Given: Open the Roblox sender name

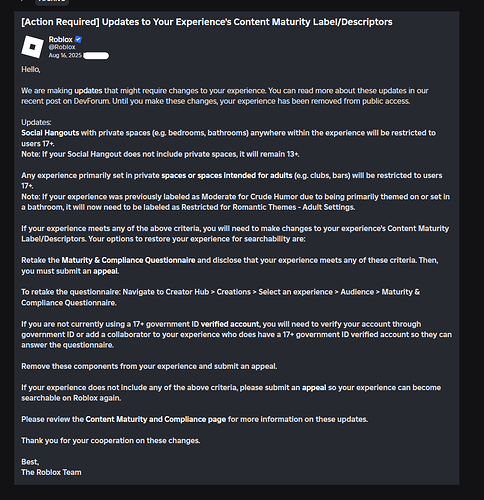Looking at the screenshot, I should click(60, 39).
